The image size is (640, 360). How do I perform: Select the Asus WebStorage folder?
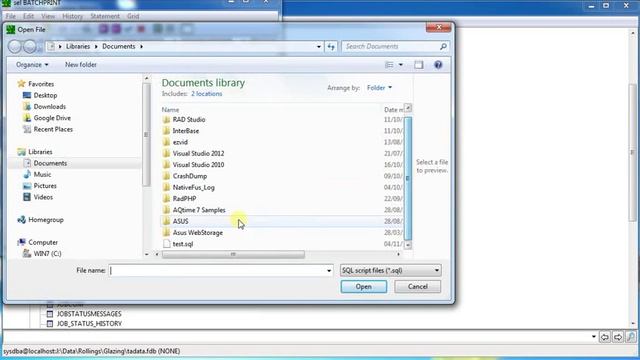point(198,233)
